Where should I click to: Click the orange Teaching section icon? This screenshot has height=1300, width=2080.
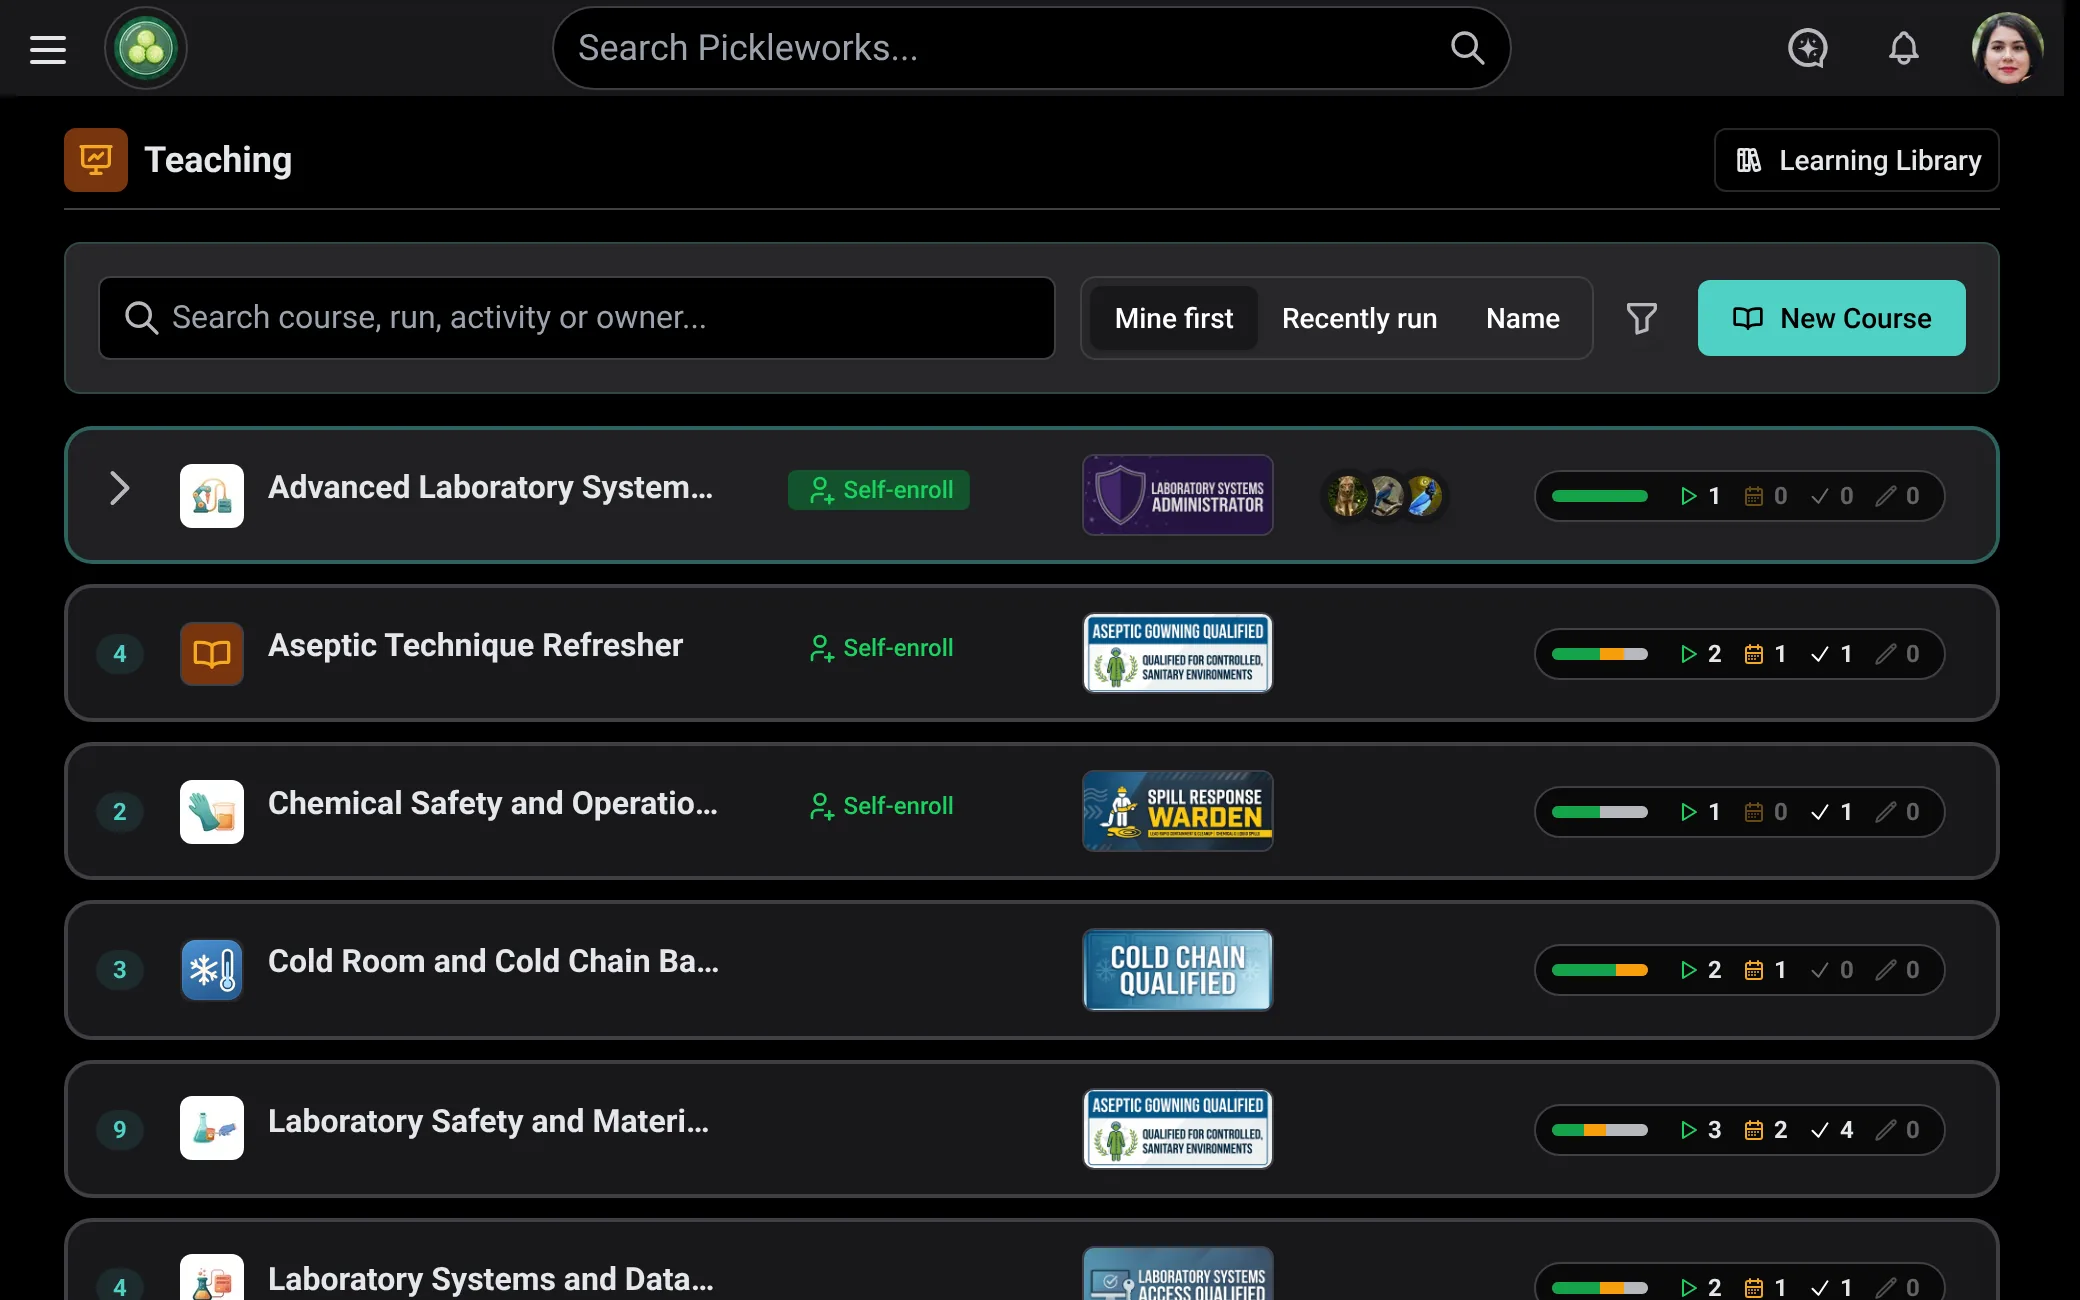(96, 160)
